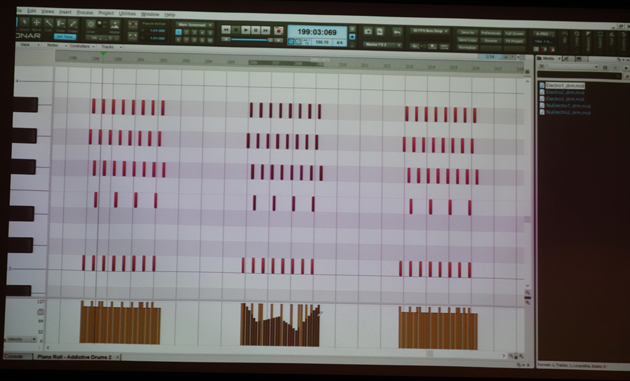630x381 pixels.
Task: Open the Controllers dropdown menu
Action: pyautogui.click(x=82, y=46)
